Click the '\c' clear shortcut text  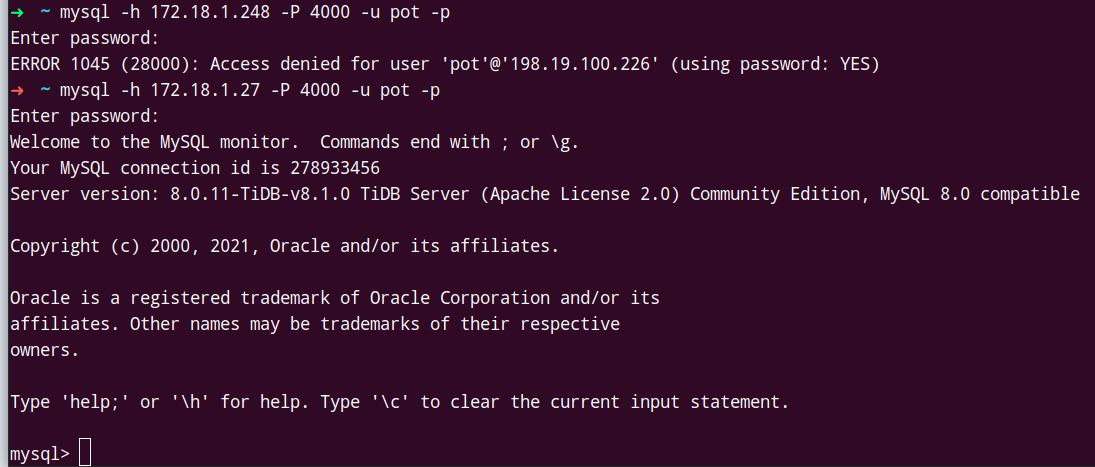coord(390,403)
